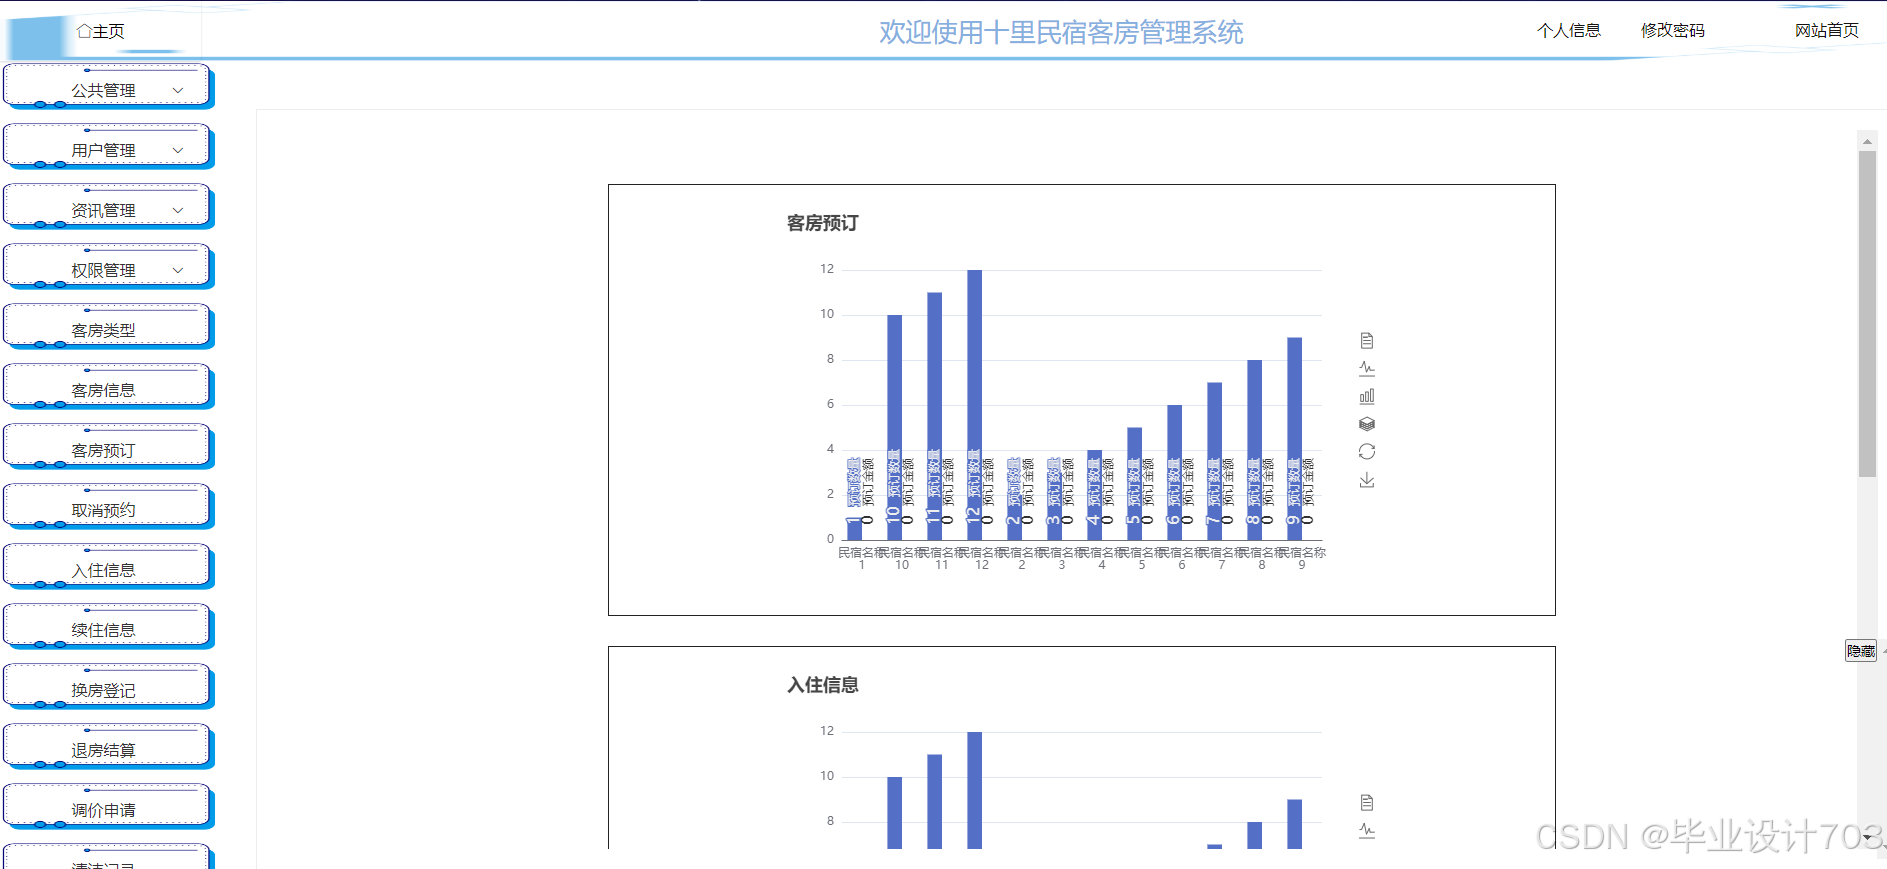
Task: Switch 客房预订 chart to stacked view
Action: point(1367,424)
